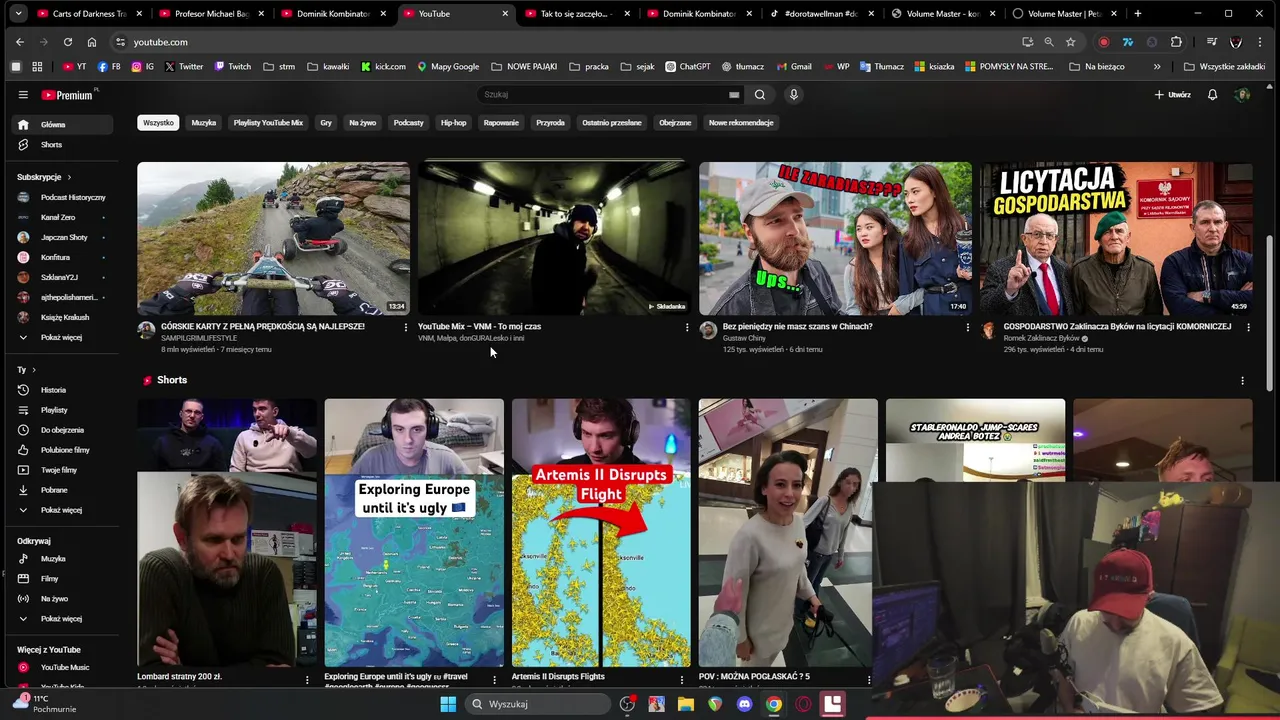Click the YouTube search input field
The image size is (1280, 720).
[x=605, y=95]
